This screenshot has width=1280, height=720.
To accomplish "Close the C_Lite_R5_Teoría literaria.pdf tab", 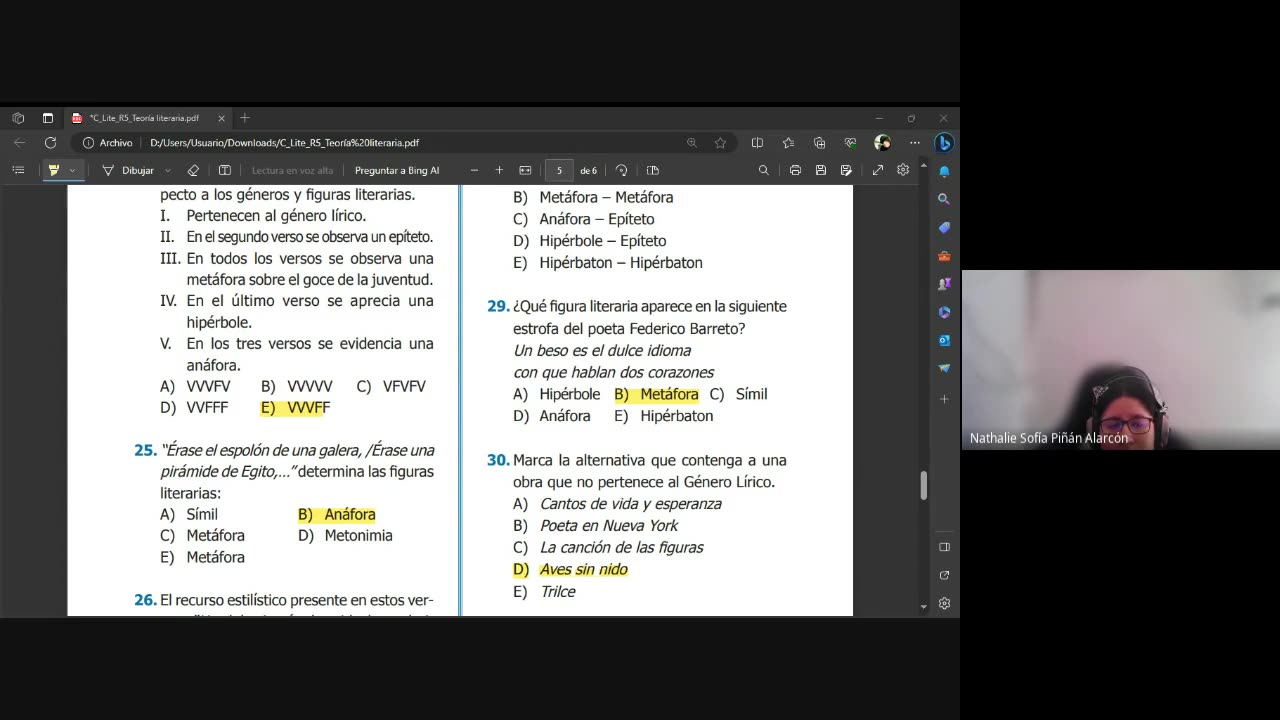I will point(220,118).
